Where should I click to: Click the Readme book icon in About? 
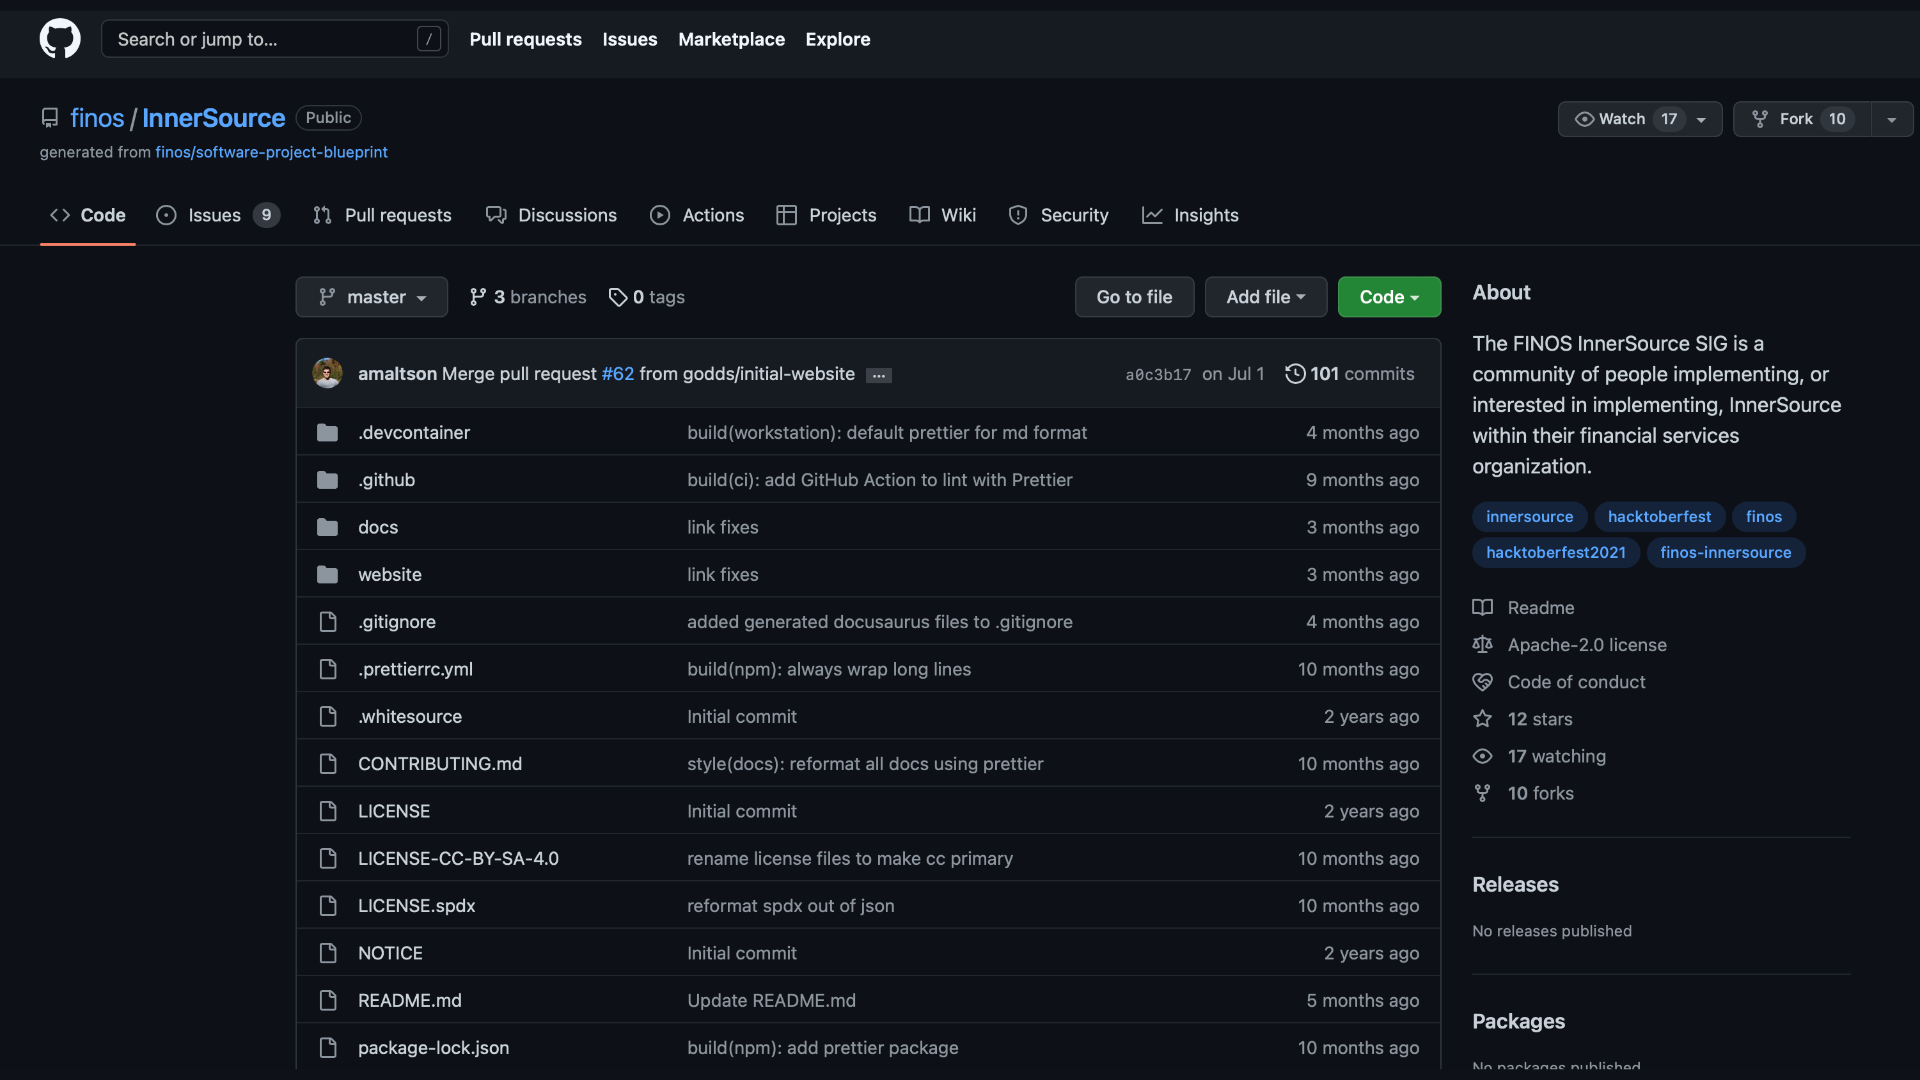pyautogui.click(x=1482, y=608)
